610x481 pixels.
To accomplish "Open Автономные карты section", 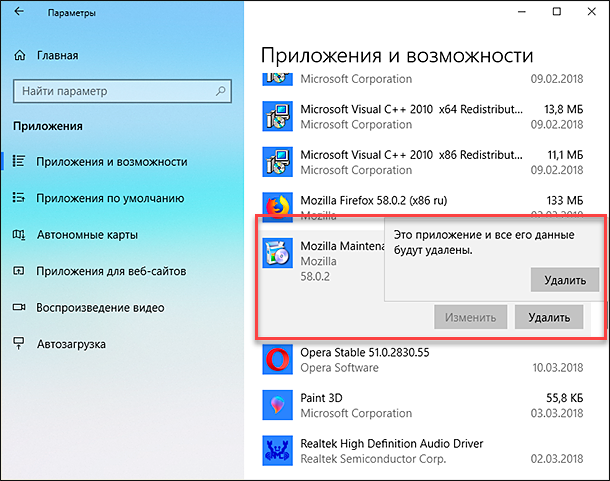I will [x=88, y=235].
